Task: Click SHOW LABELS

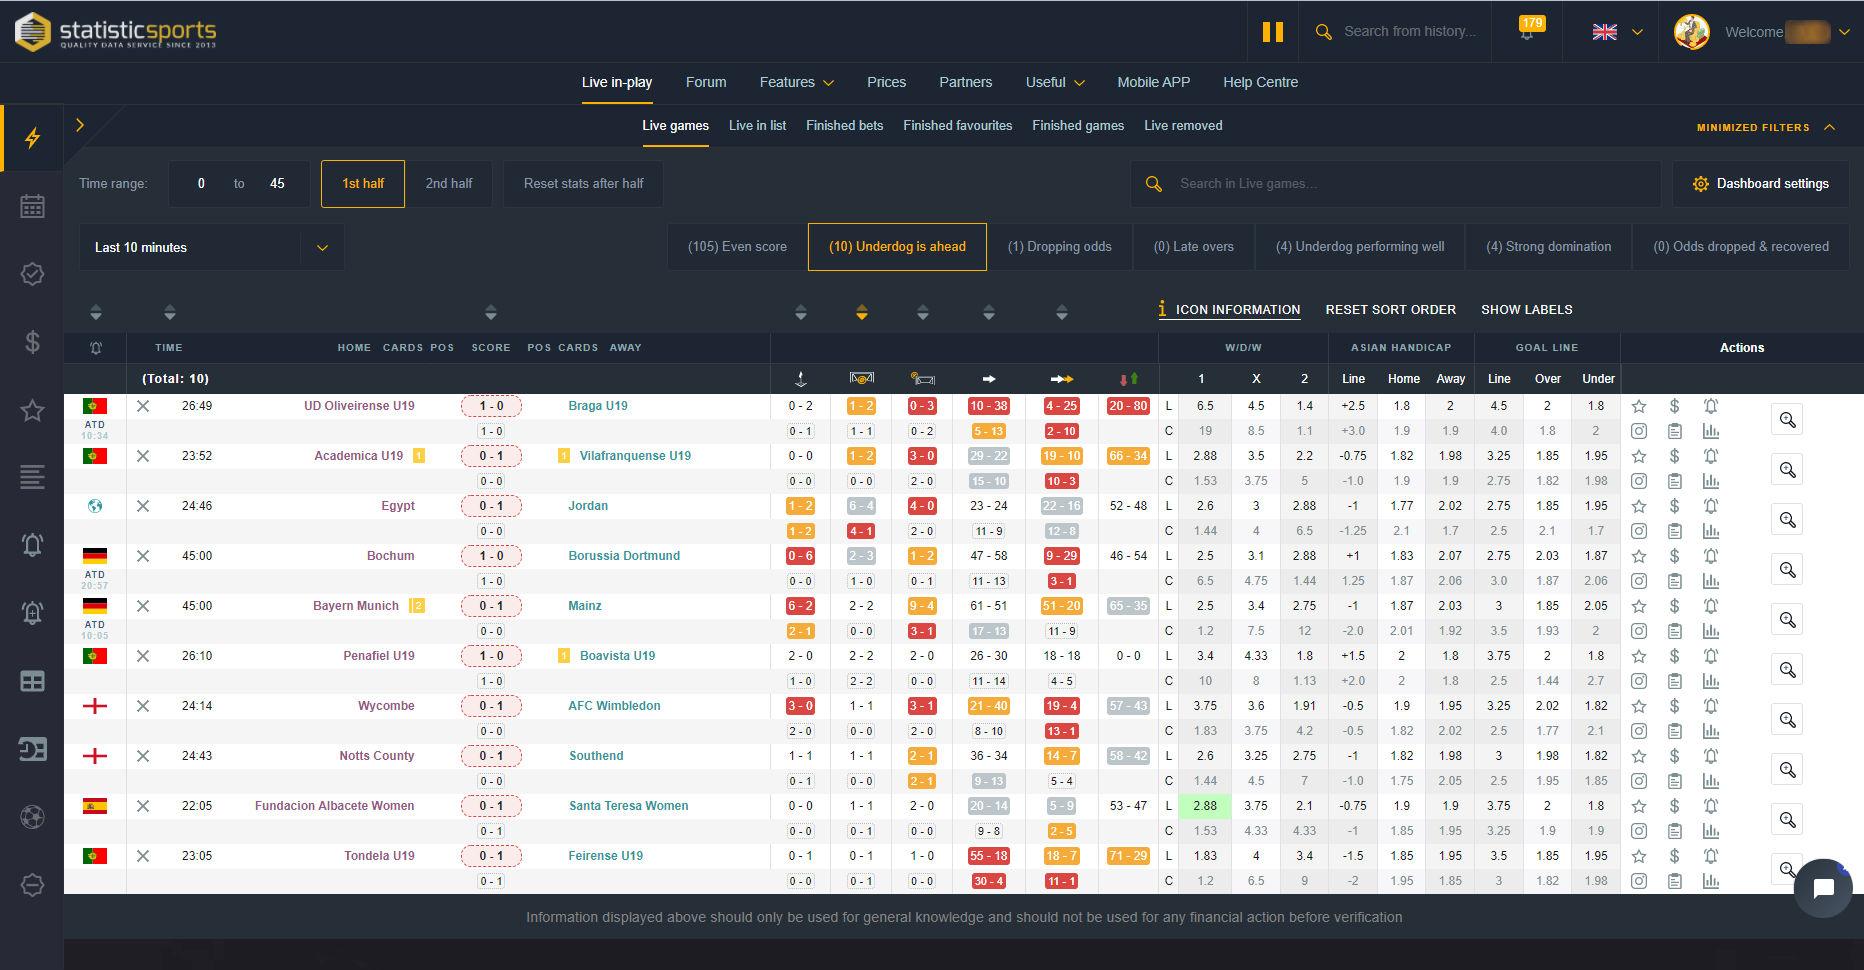Action: (x=1526, y=310)
